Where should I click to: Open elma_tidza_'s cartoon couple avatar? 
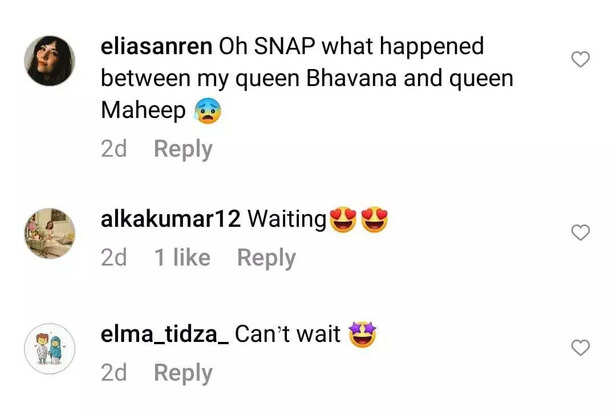50,348
